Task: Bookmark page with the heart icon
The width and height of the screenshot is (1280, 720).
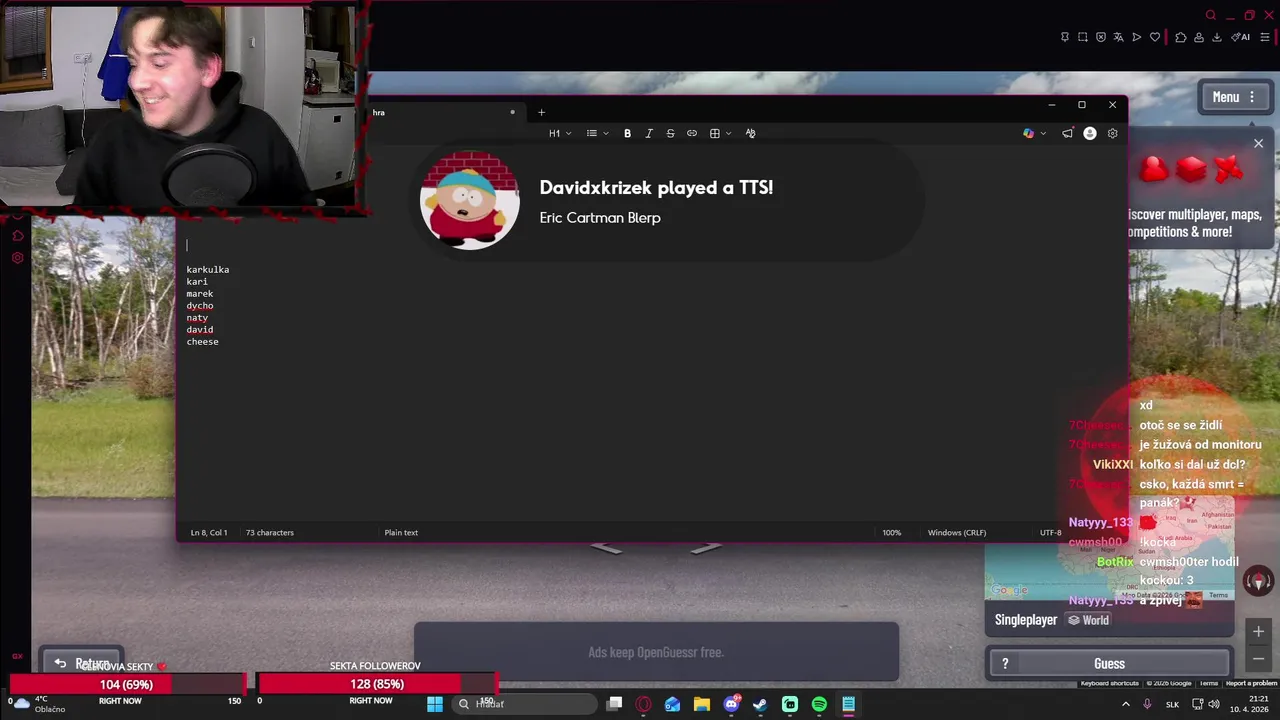Action: [x=1155, y=37]
